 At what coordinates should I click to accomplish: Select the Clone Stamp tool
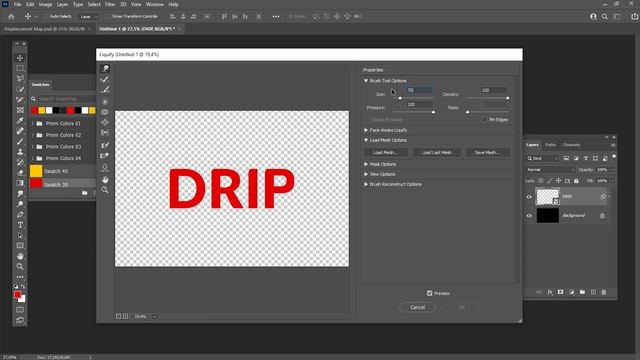(20, 152)
